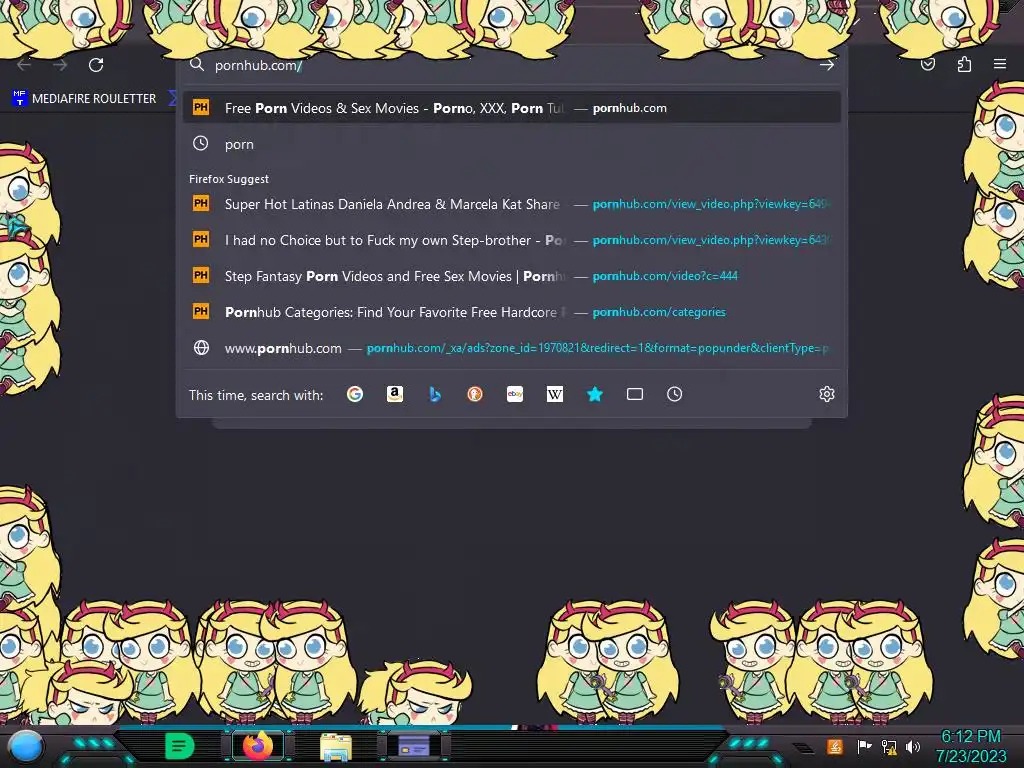The width and height of the screenshot is (1024, 768).
Task: Switch to Firefox in the taskbar
Action: 257,746
